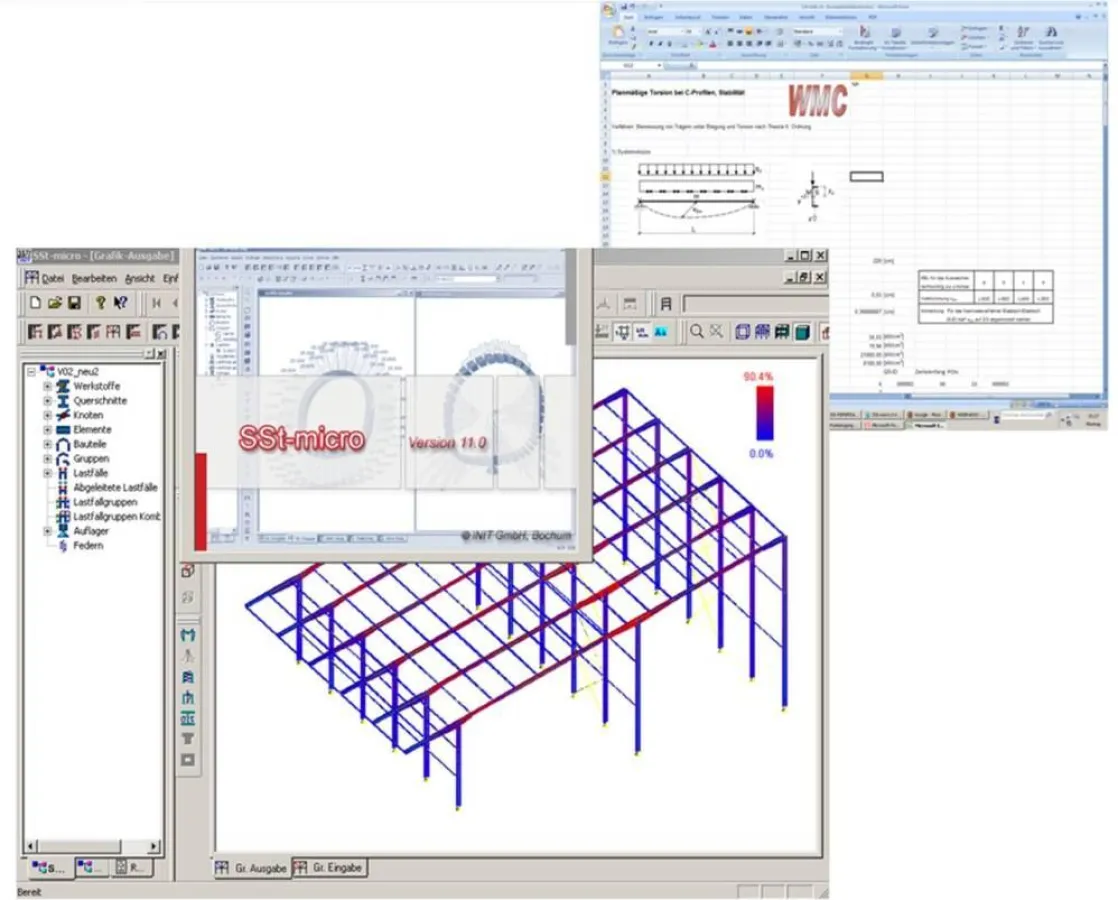
Task: Open the Datei menu
Action: coord(46,278)
